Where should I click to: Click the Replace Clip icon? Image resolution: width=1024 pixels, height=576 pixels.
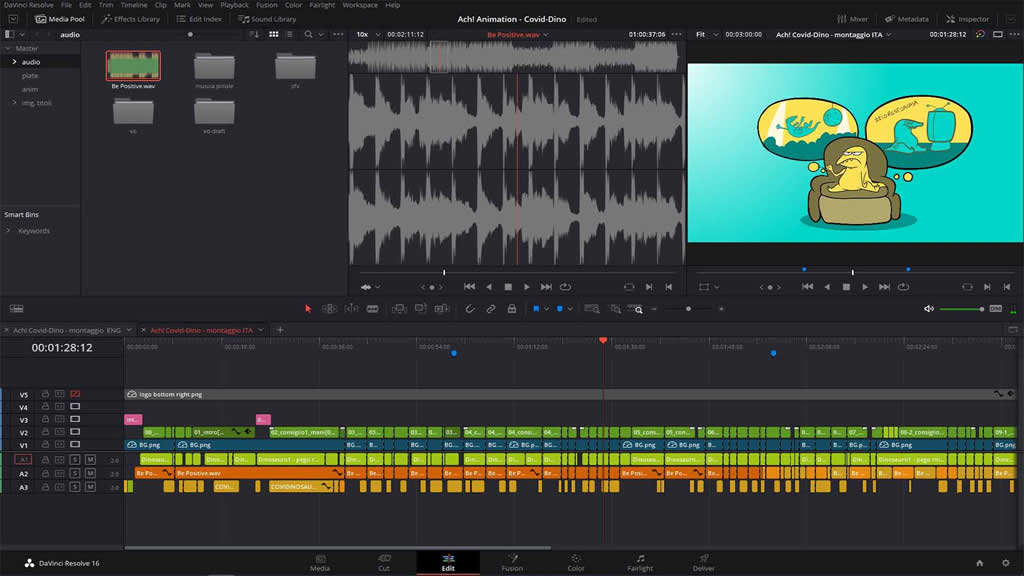[442, 309]
